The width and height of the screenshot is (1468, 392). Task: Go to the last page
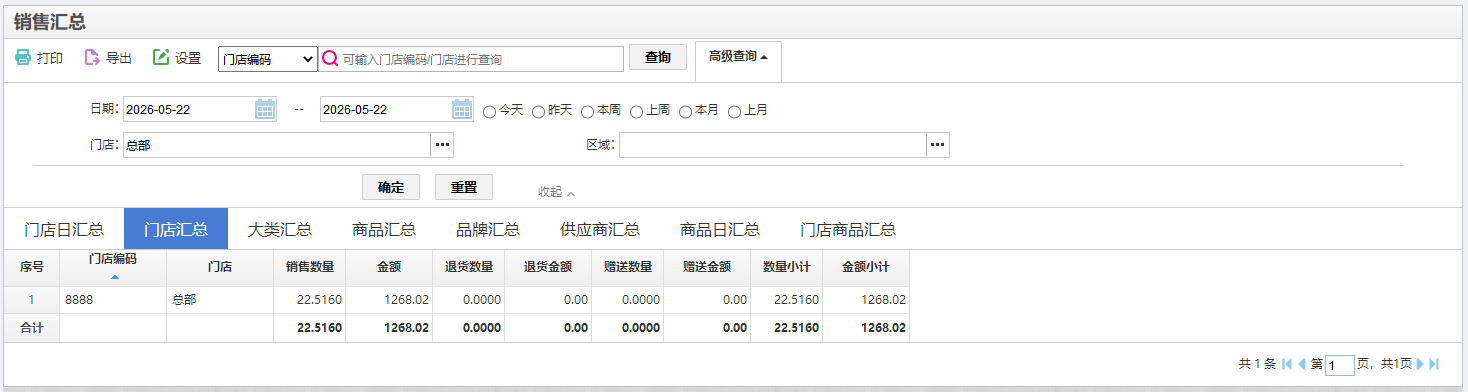(x=1435, y=364)
